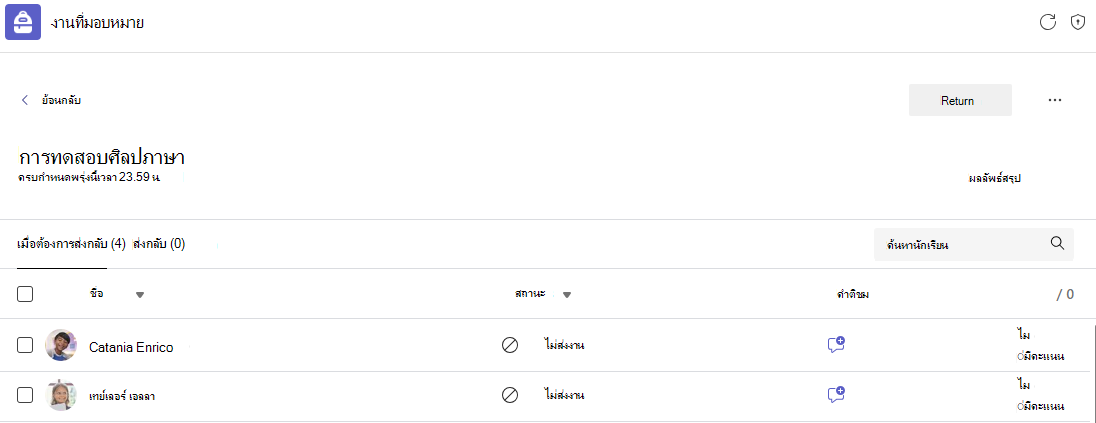Switch to the ส่งกลับ (0) tab
The height and width of the screenshot is (423, 1096).
[159, 244]
